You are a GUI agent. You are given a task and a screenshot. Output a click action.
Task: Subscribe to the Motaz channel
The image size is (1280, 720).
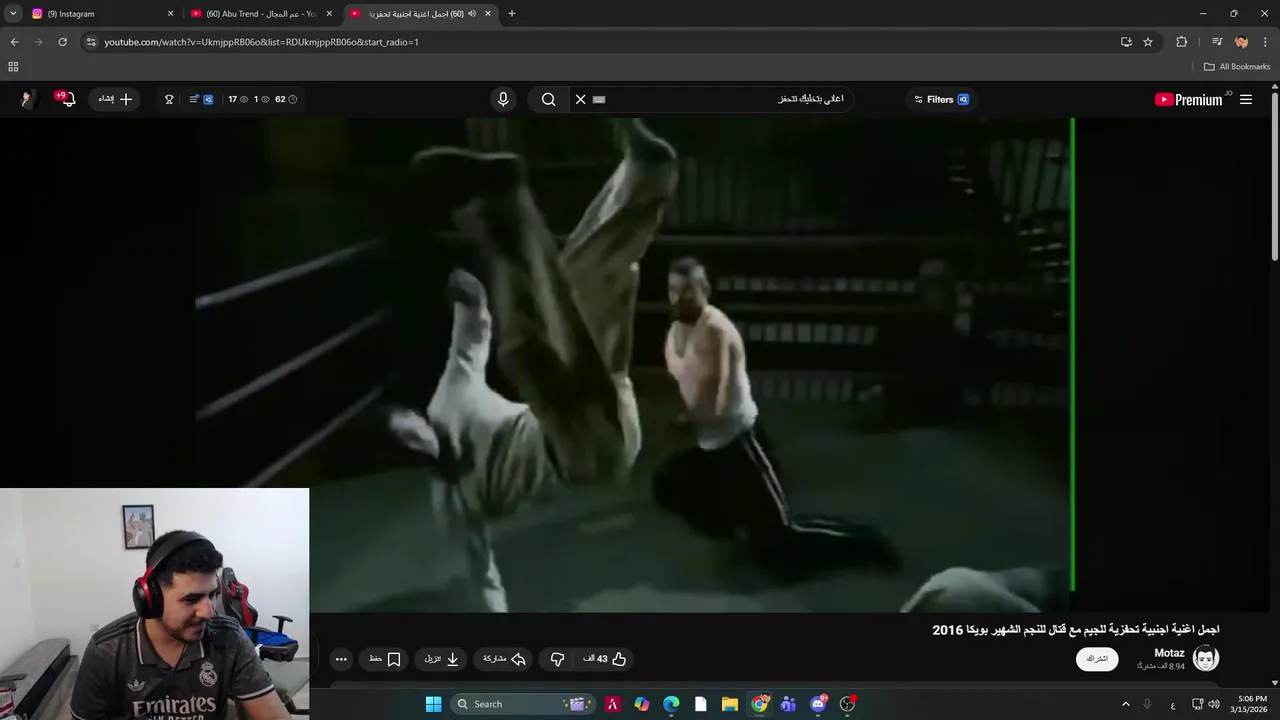point(1097,659)
